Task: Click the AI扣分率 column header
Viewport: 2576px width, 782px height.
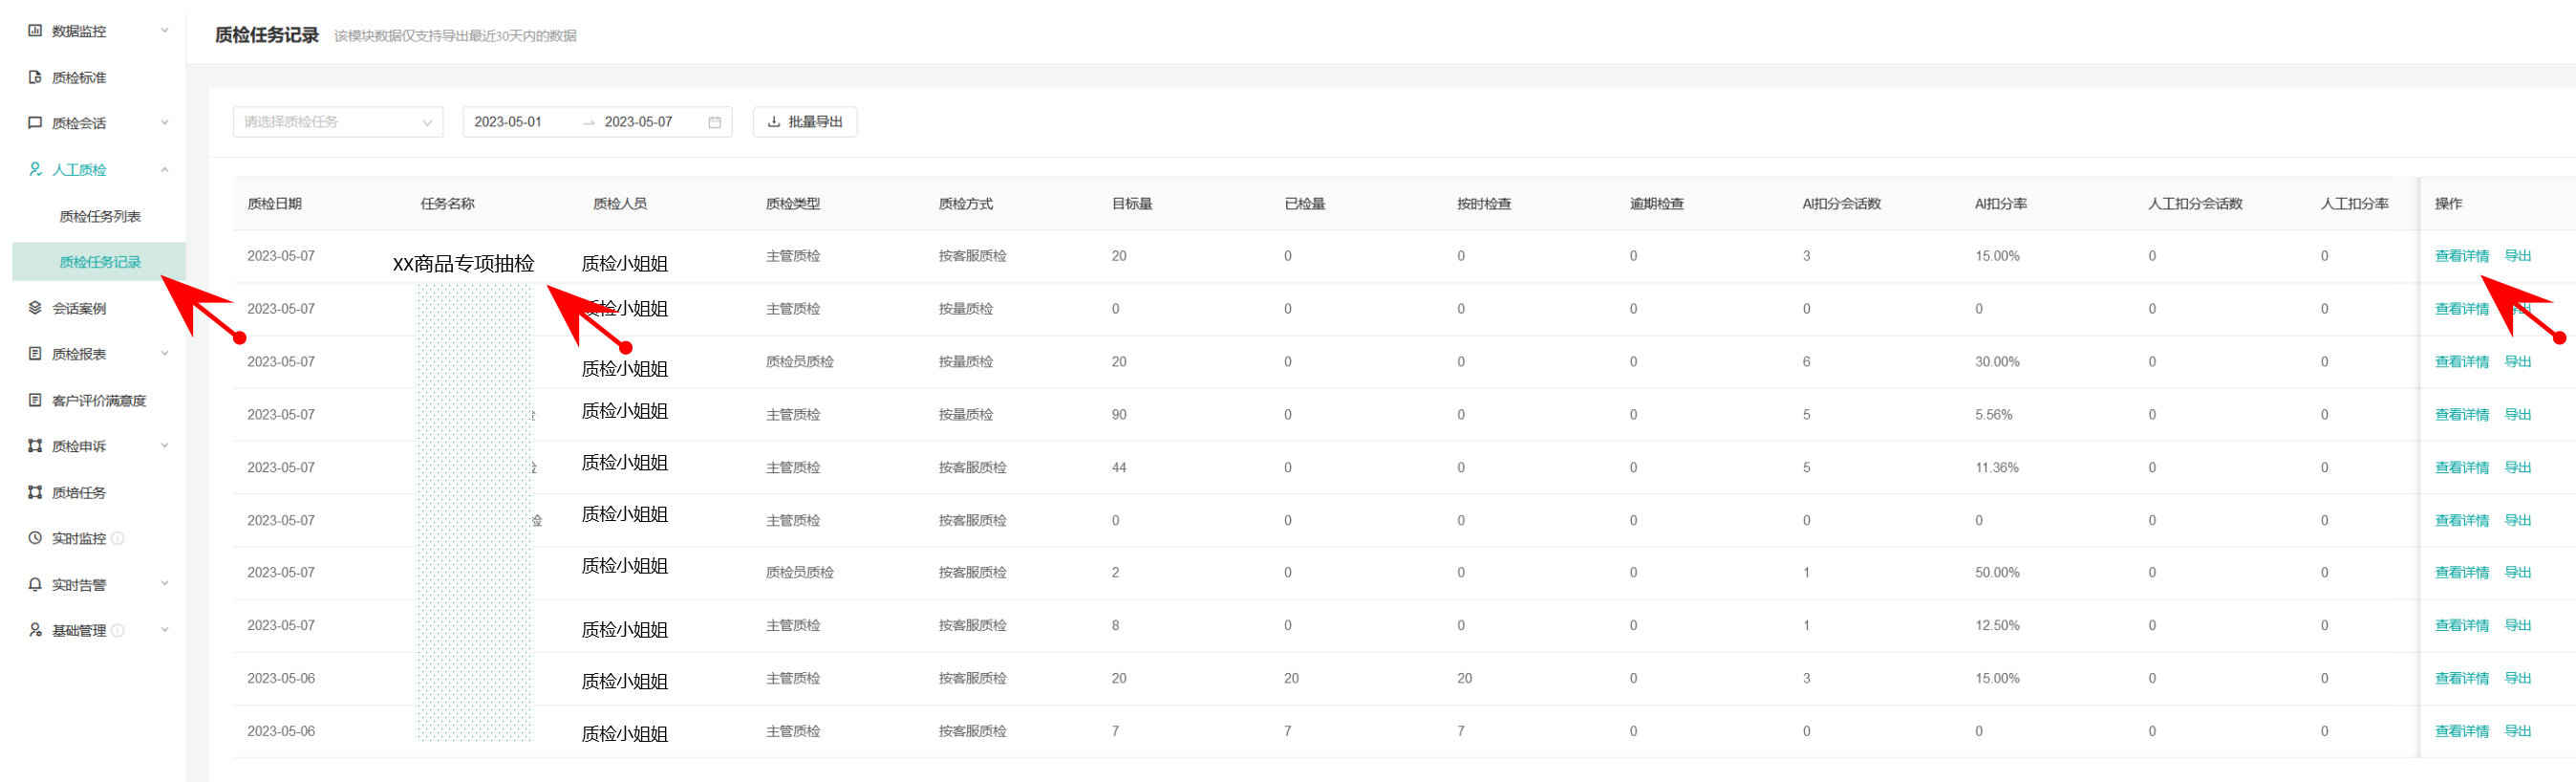Action: [2001, 204]
